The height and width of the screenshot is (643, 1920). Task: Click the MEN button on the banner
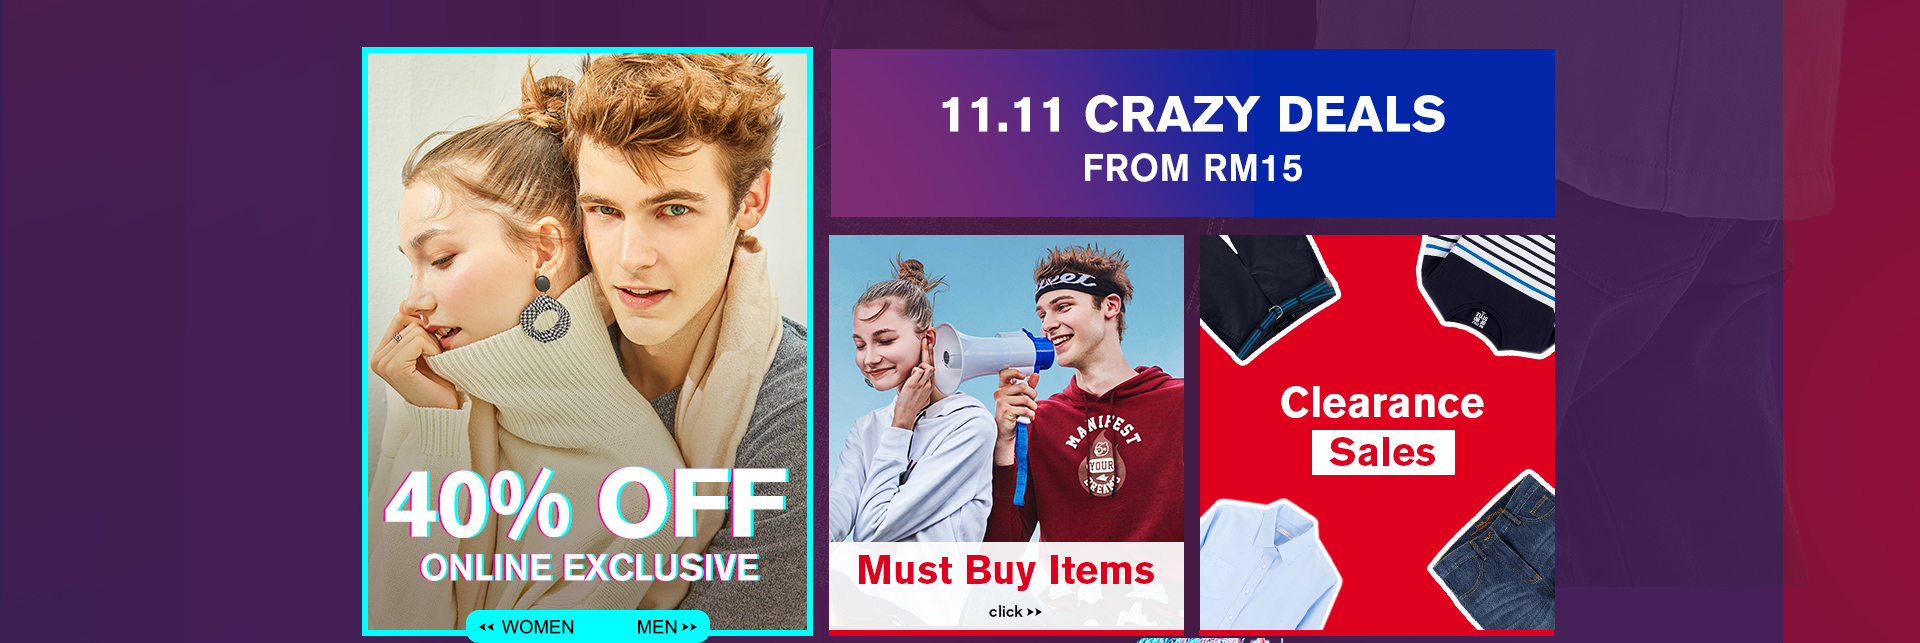(x=657, y=627)
